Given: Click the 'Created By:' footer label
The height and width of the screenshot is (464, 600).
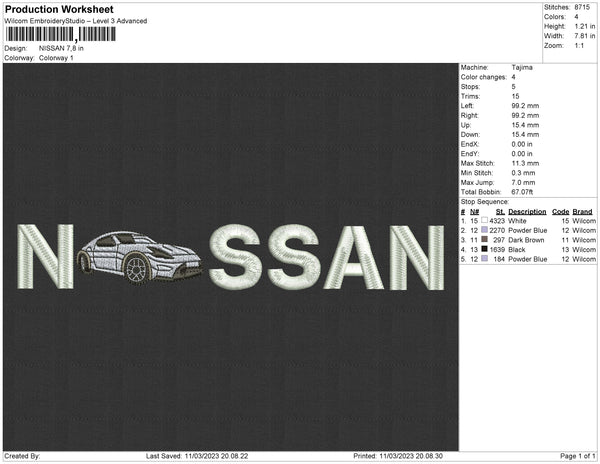Looking at the screenshot, I should (22, 456).
